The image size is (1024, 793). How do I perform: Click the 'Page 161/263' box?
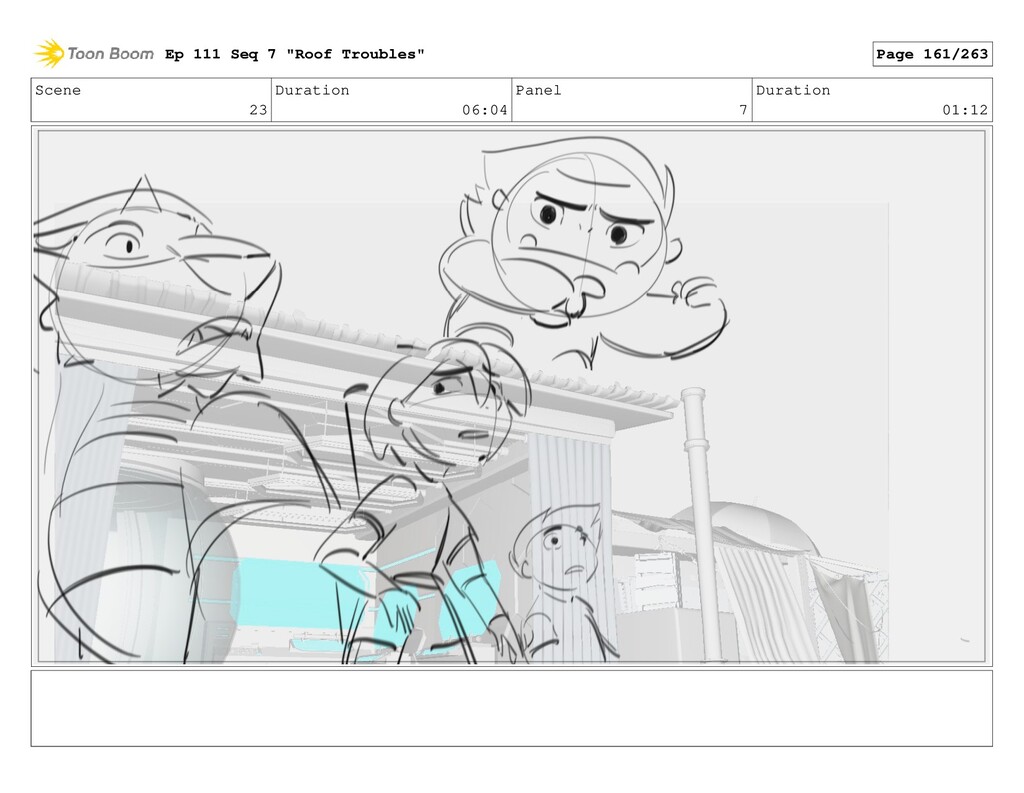click(x=932, y=54)
